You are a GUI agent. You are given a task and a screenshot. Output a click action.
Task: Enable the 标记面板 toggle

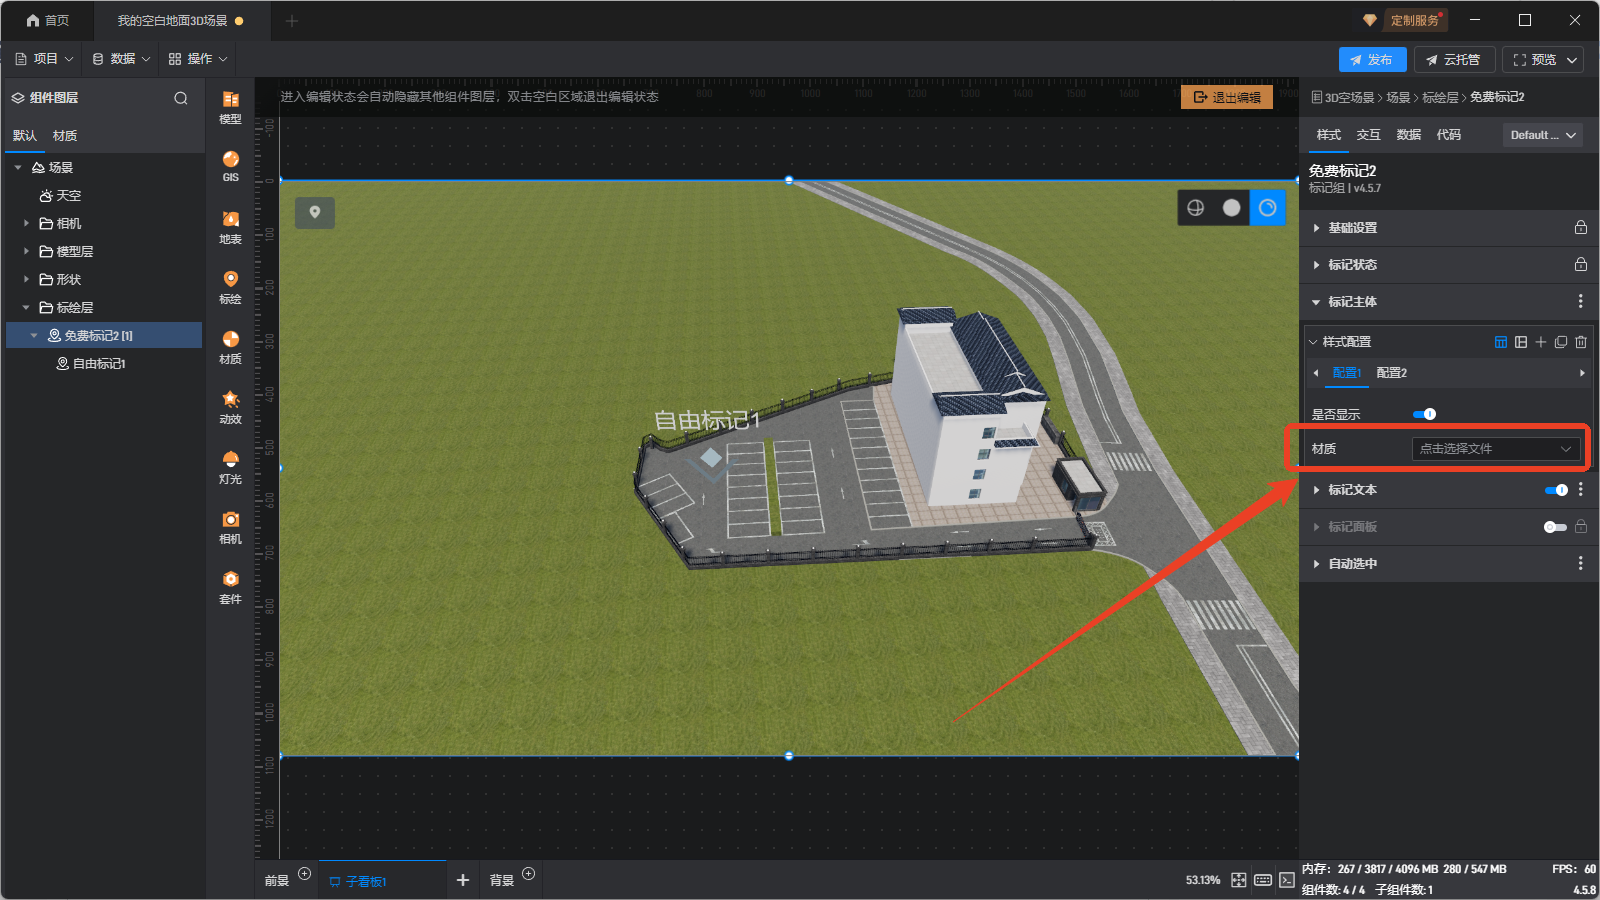[x=1555, y=527]
